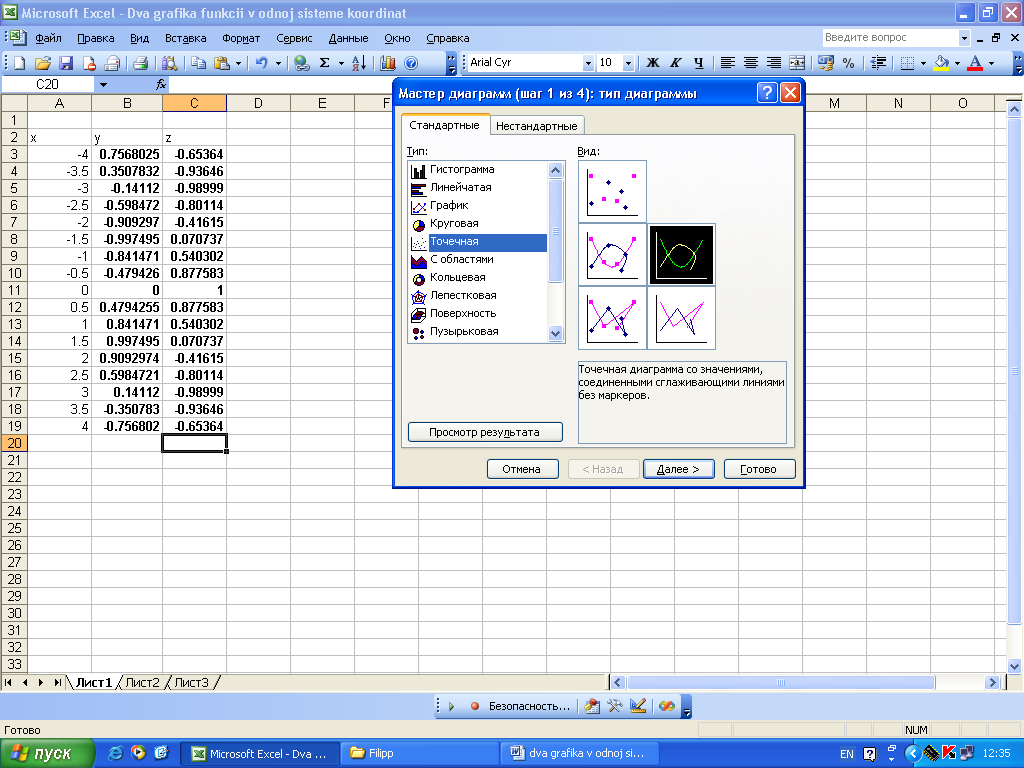The image size is (1024, 768).
Task: Click the merge and center icon
Action: coord(797,63)
